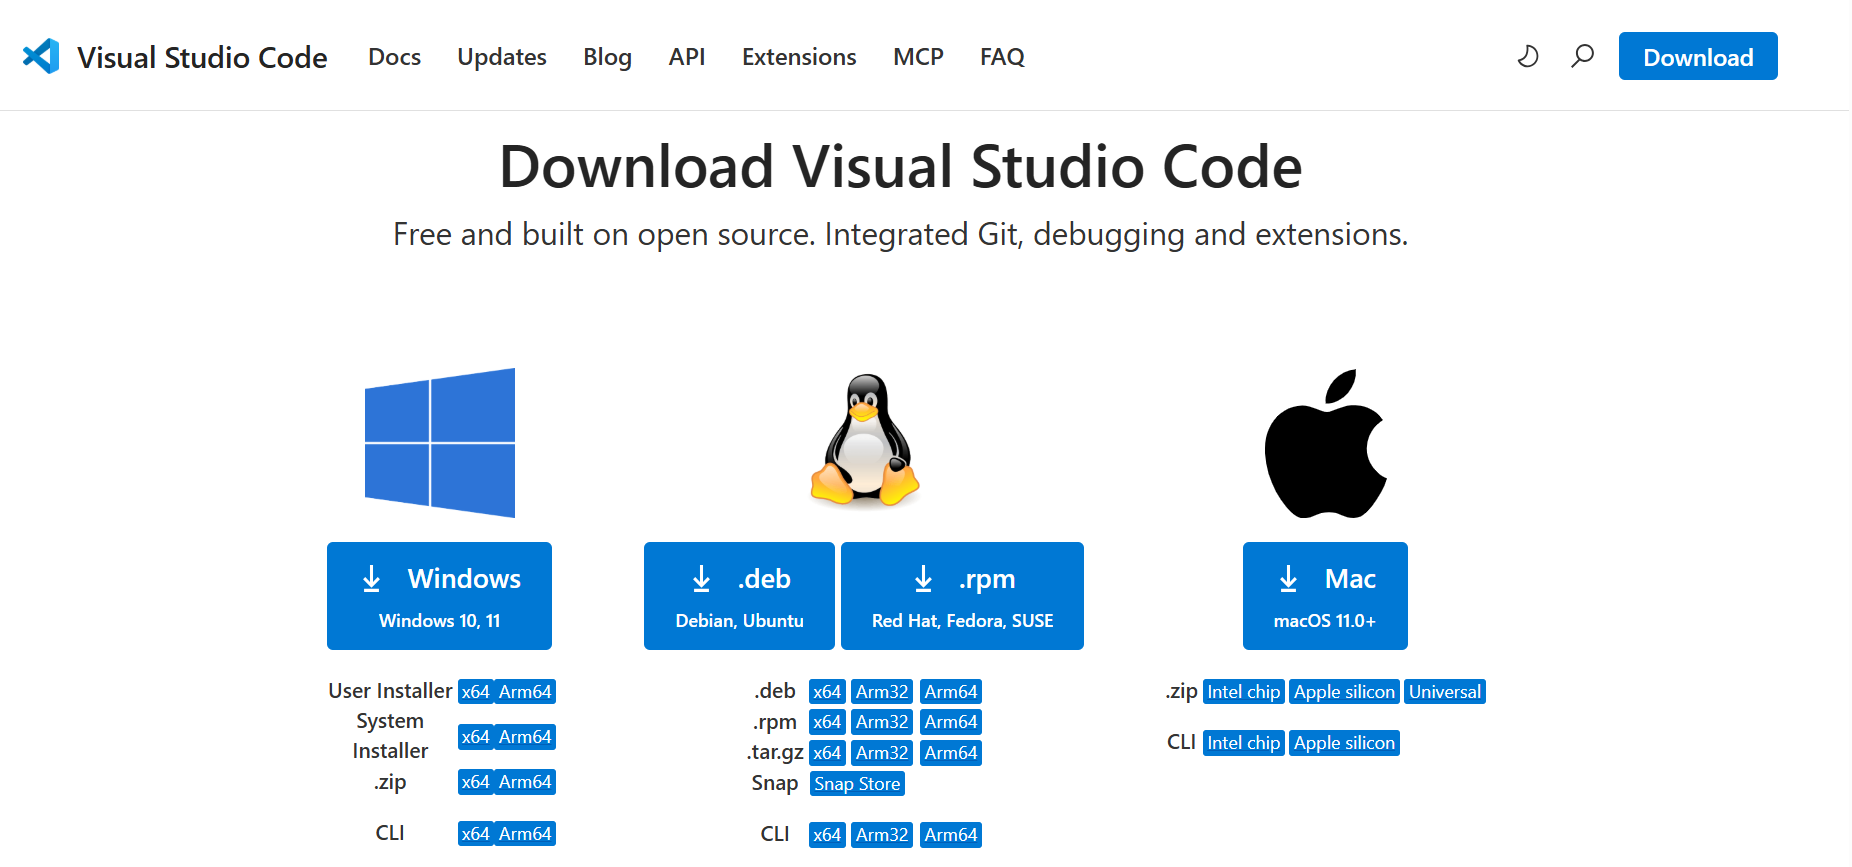Toggle dark theme with moon icon

1527,56
